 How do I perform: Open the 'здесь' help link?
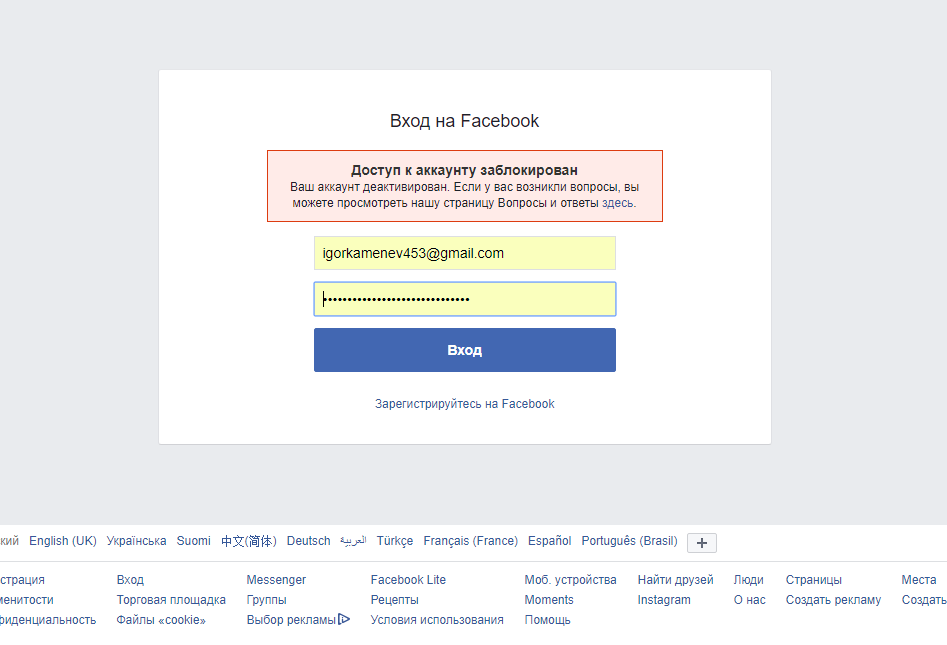pyautogui.click(x=617, y=202)
